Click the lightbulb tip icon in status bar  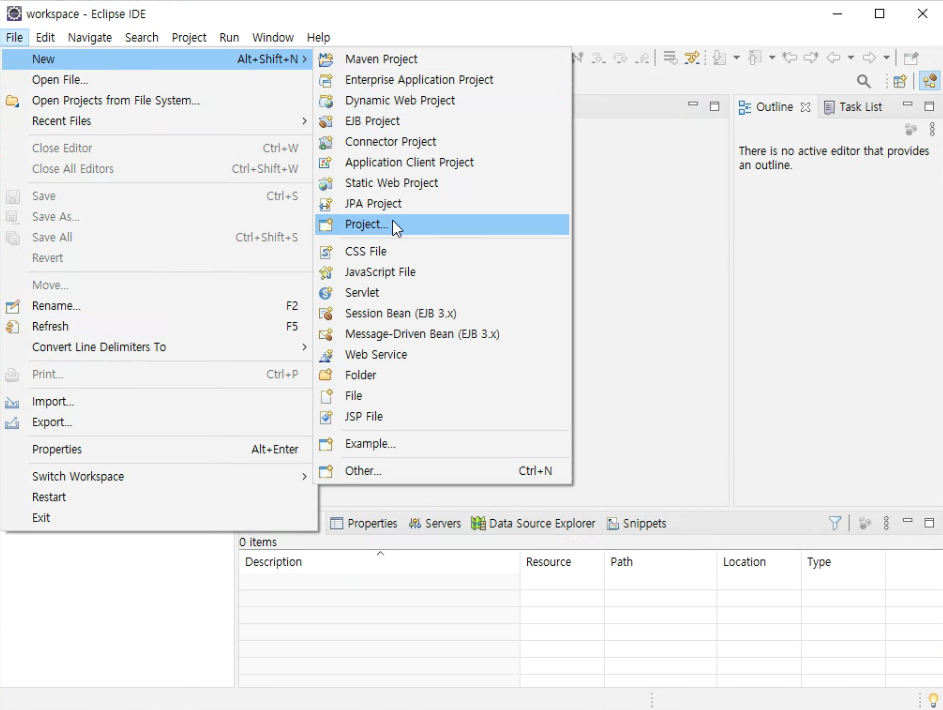point(933,700)
